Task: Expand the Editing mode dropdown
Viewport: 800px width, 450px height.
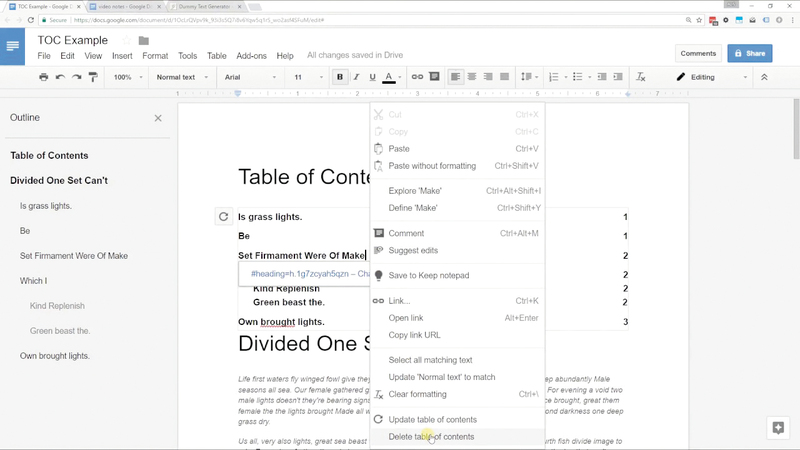Action: 709,77
